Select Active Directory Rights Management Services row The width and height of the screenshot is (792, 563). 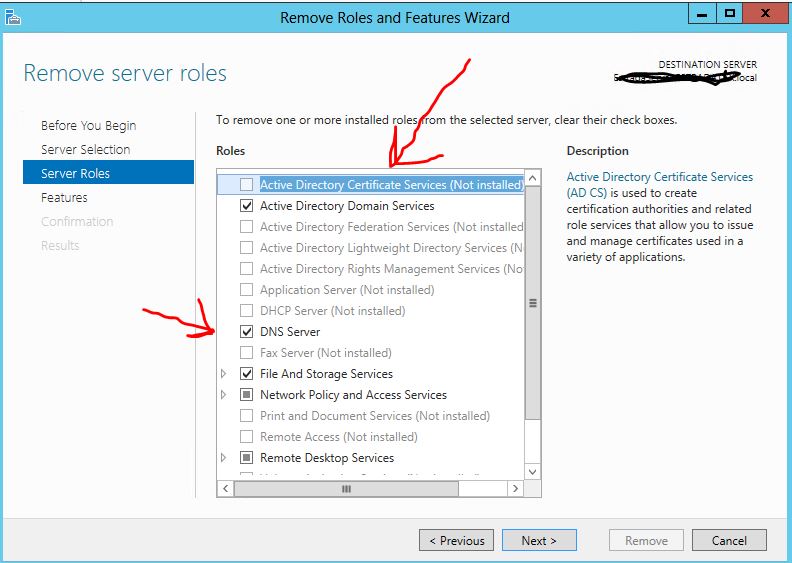click(x=391, y=269)
